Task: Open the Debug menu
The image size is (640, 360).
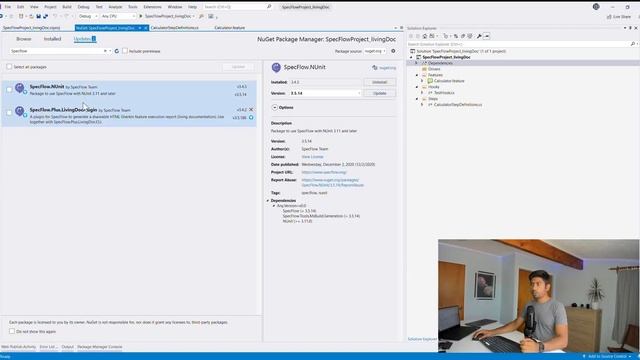Action: pos(83,7)
